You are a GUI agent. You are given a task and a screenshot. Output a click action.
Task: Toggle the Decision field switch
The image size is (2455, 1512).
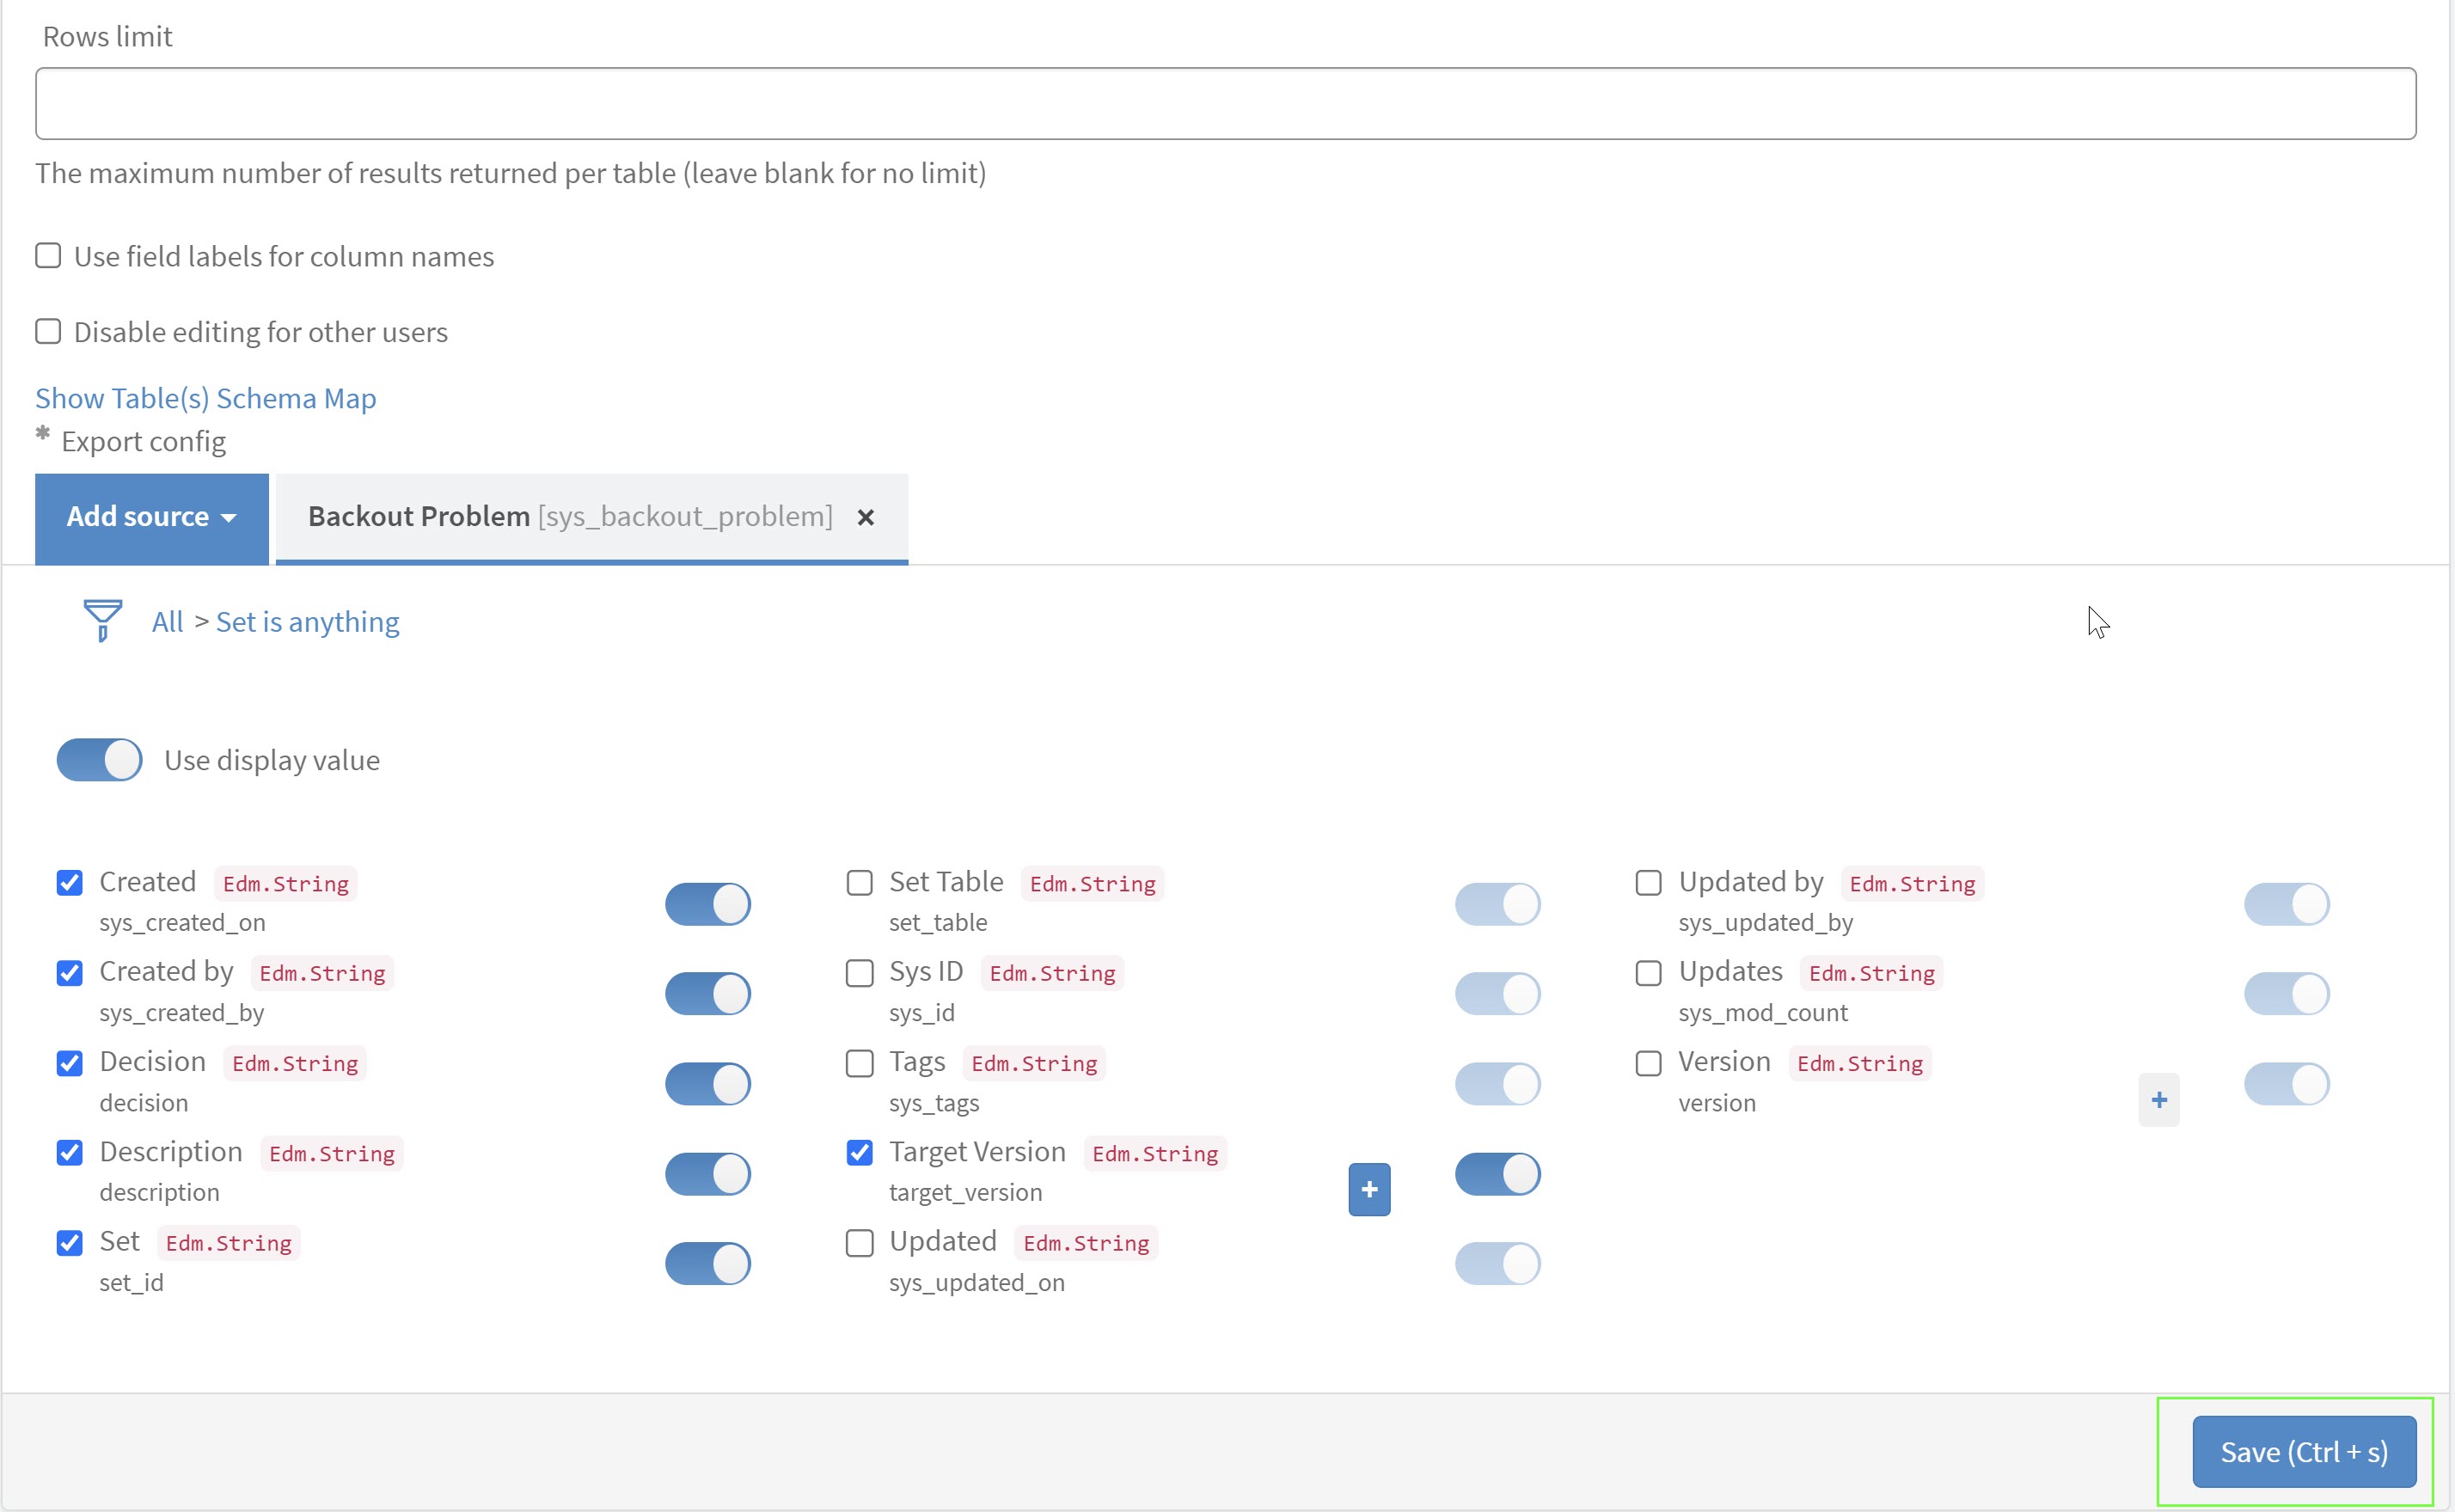[707, 1084]
